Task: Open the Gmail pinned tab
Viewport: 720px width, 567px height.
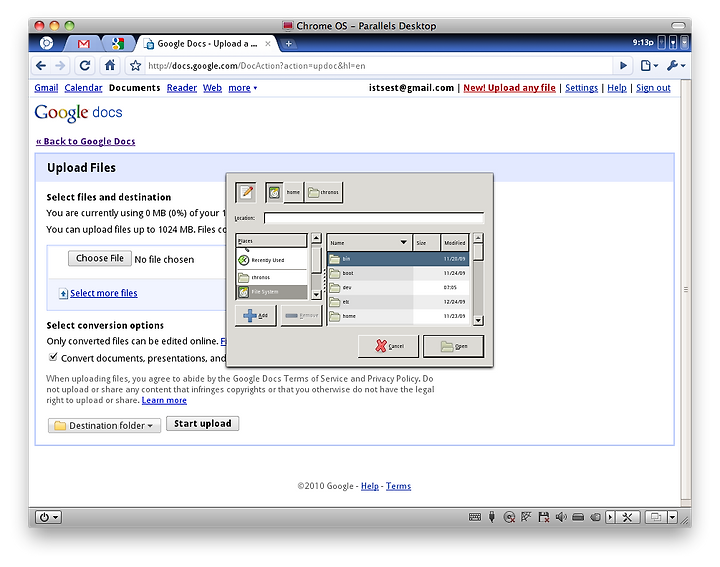Action: click(x=84, y=44)
